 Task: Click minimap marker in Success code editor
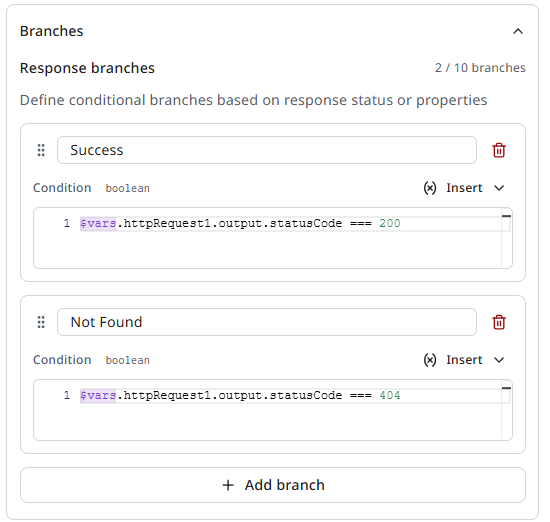pos(506,216)
